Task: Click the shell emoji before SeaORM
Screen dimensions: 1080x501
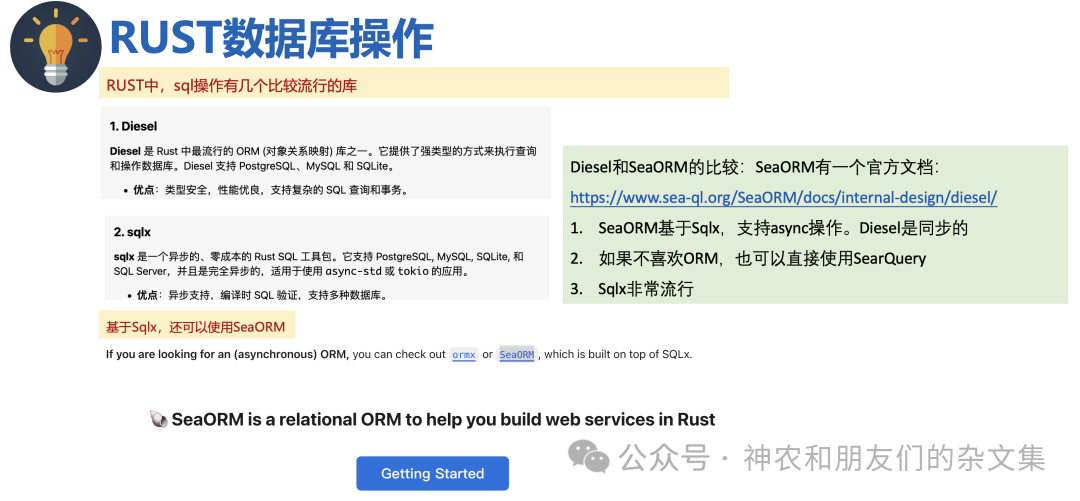Action: tap(158, 419)
